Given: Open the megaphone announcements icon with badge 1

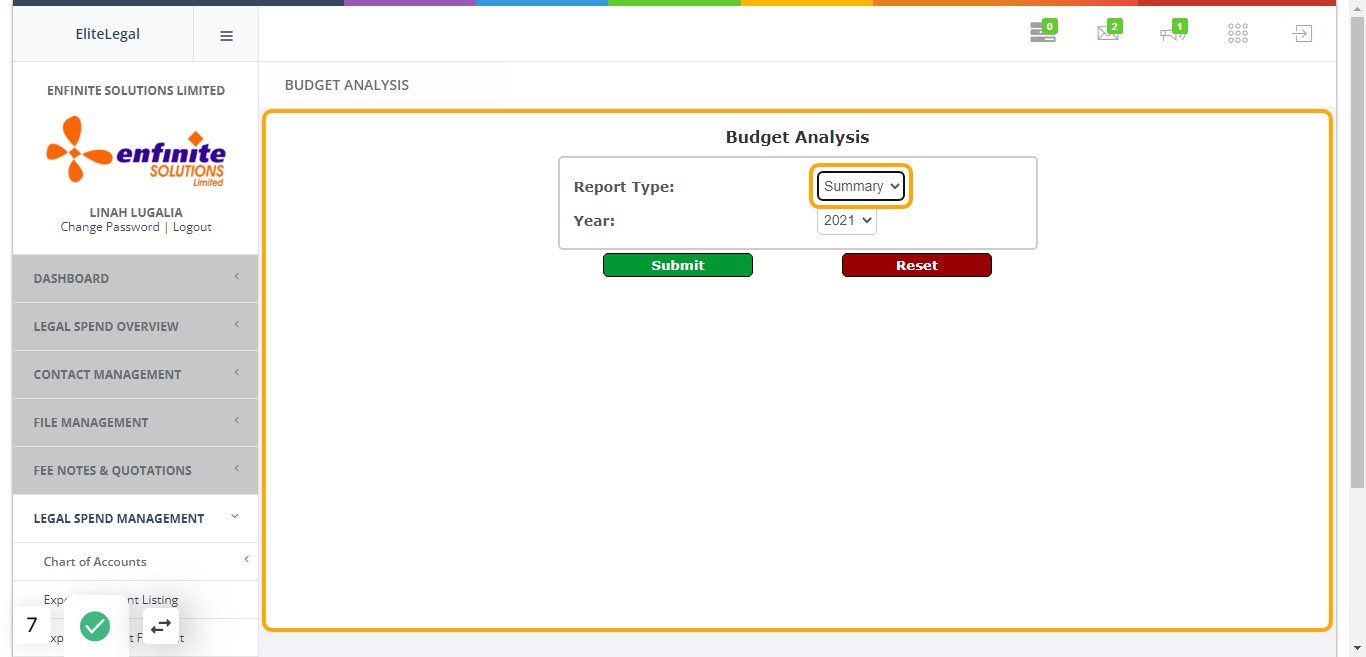Looking at the screenshot, I should click(x=1173, y=32).
